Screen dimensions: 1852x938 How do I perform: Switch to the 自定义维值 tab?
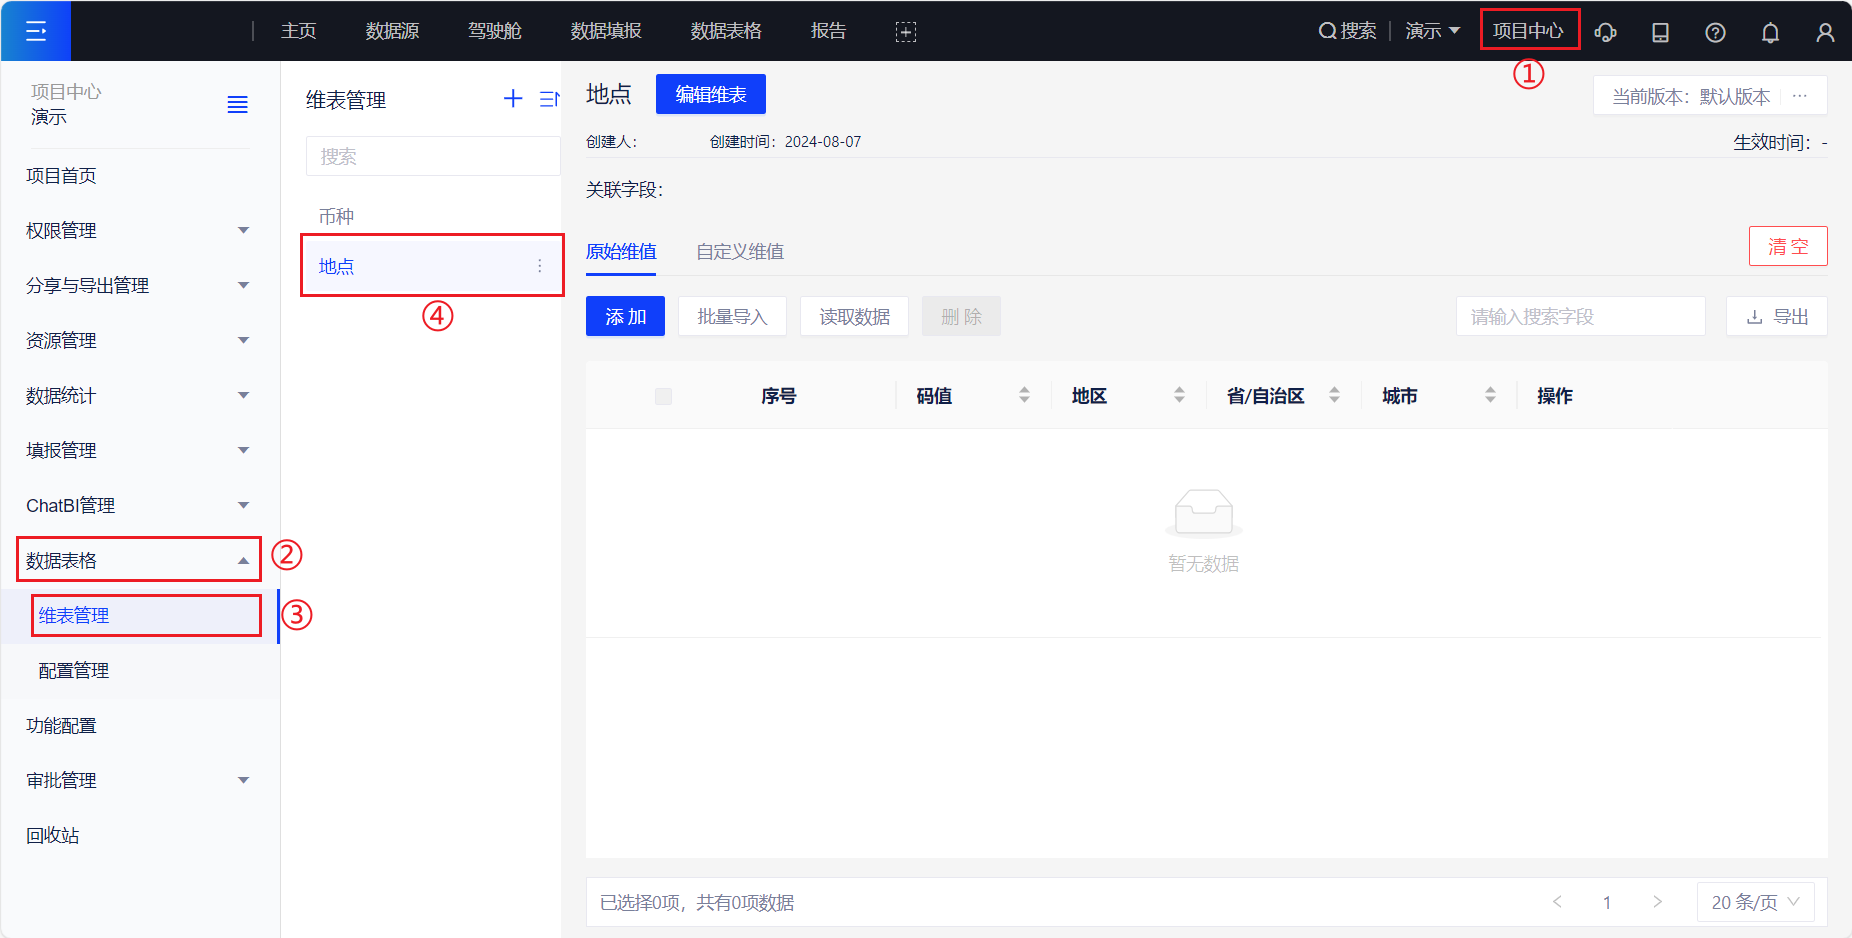click(740, 252)
